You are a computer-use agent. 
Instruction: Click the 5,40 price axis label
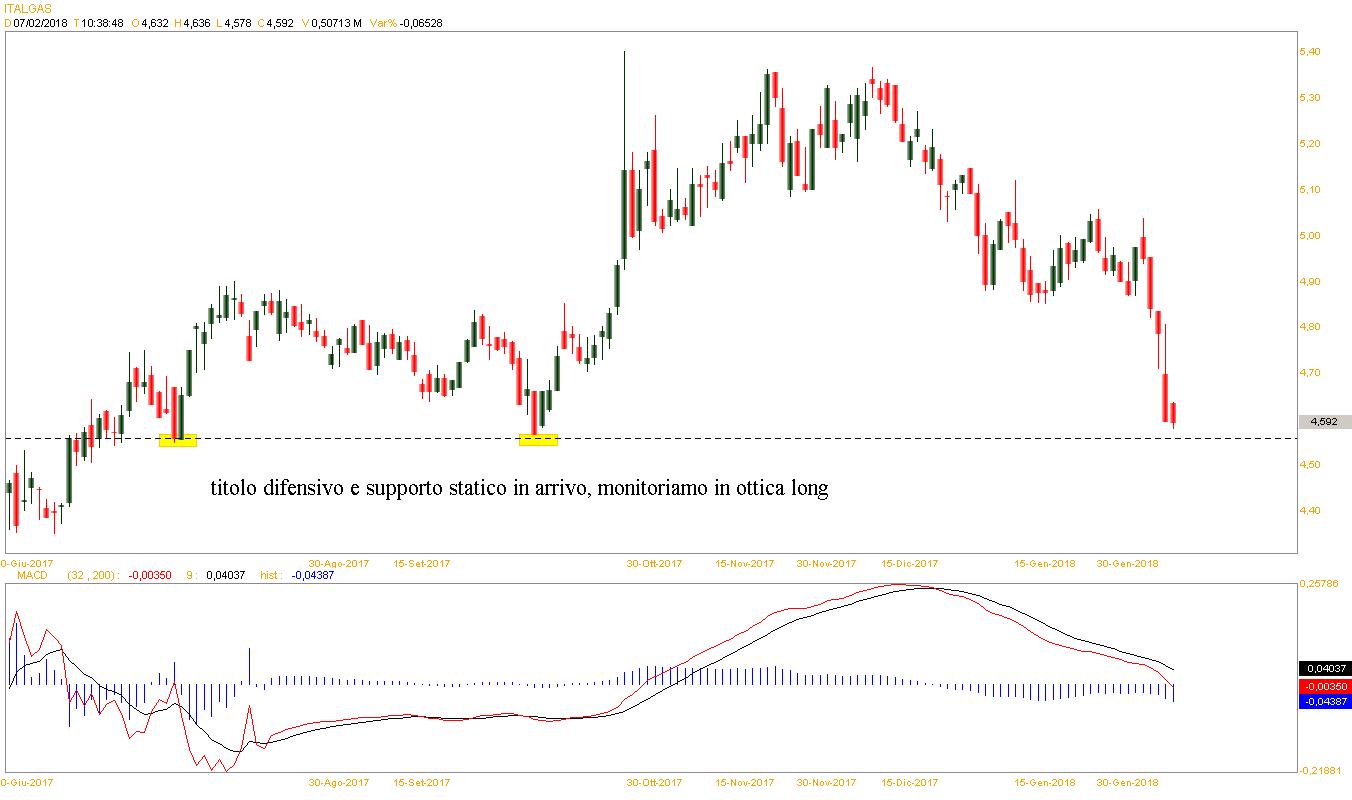[x=1310, y=52]
